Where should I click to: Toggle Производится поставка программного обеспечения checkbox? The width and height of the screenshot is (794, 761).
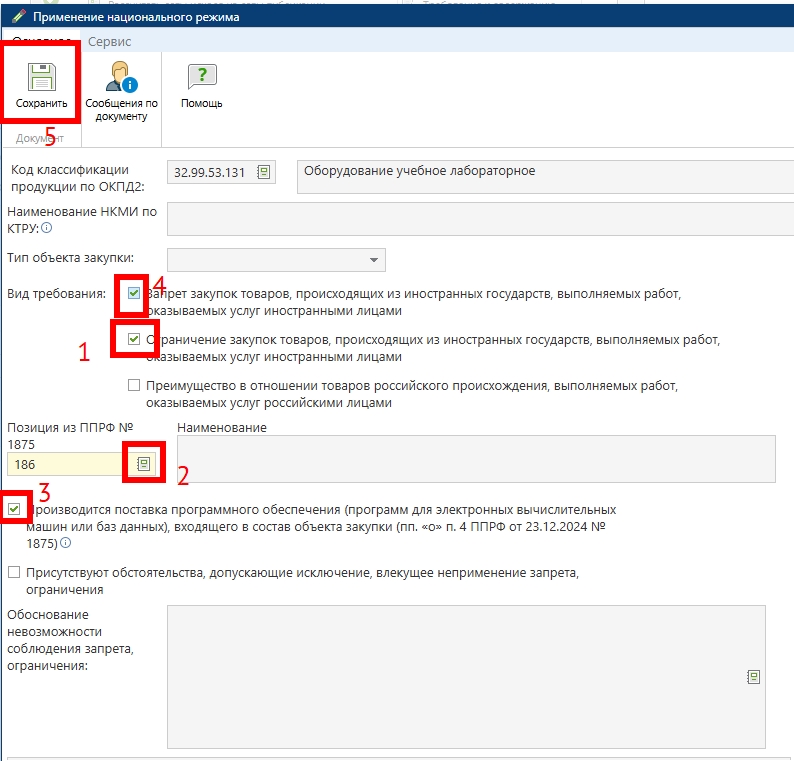[x=13, y=510]
